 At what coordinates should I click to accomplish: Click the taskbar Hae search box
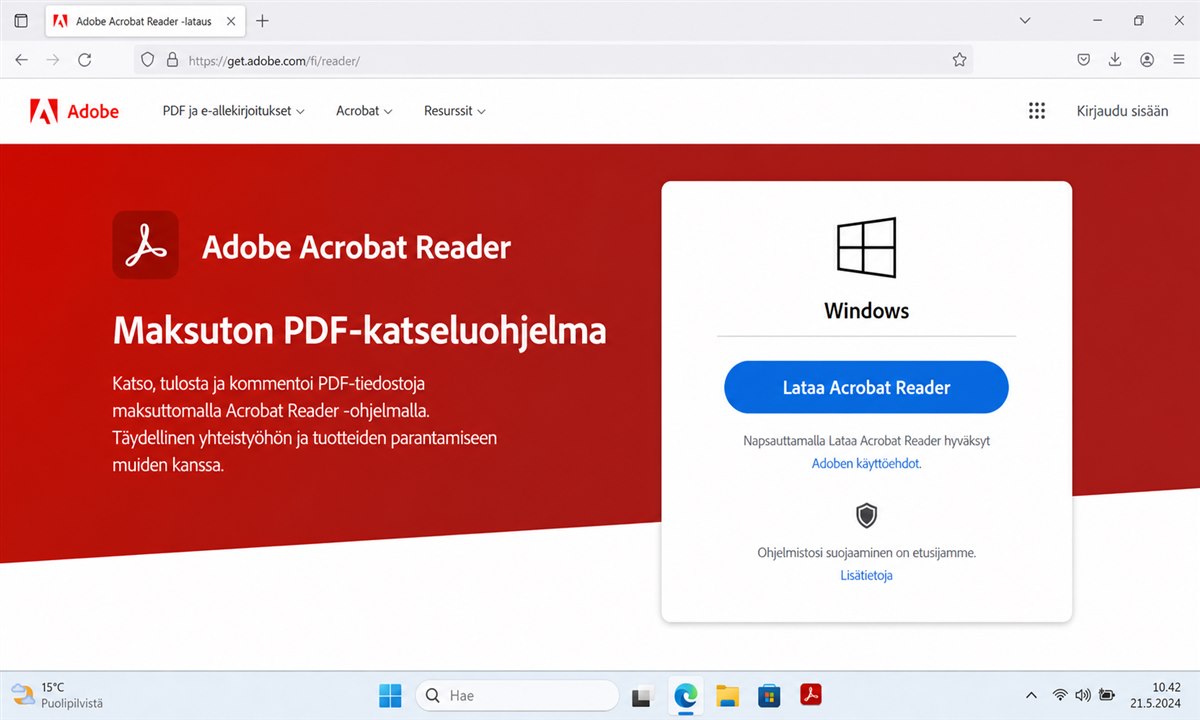click(x=517, y=695)
